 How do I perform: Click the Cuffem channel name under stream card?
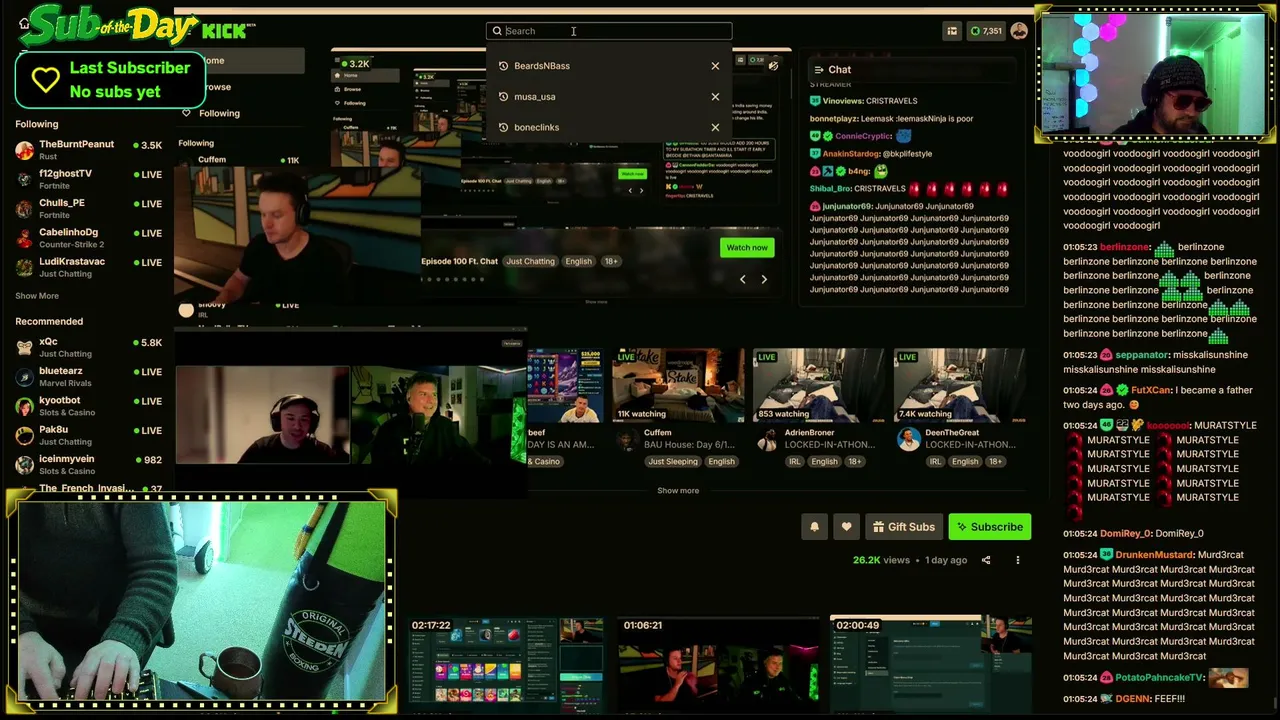658,433
